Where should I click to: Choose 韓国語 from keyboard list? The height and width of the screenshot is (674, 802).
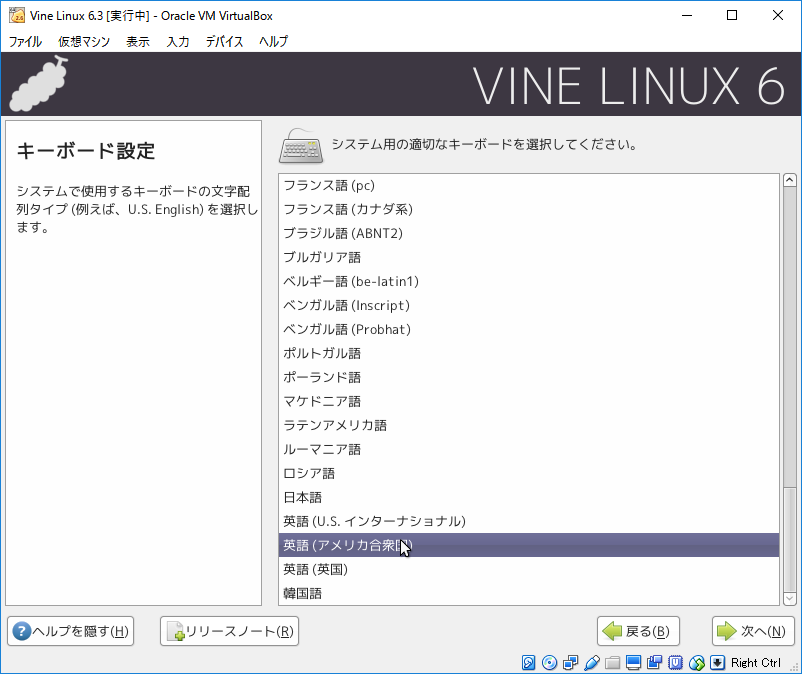[302, 593]
